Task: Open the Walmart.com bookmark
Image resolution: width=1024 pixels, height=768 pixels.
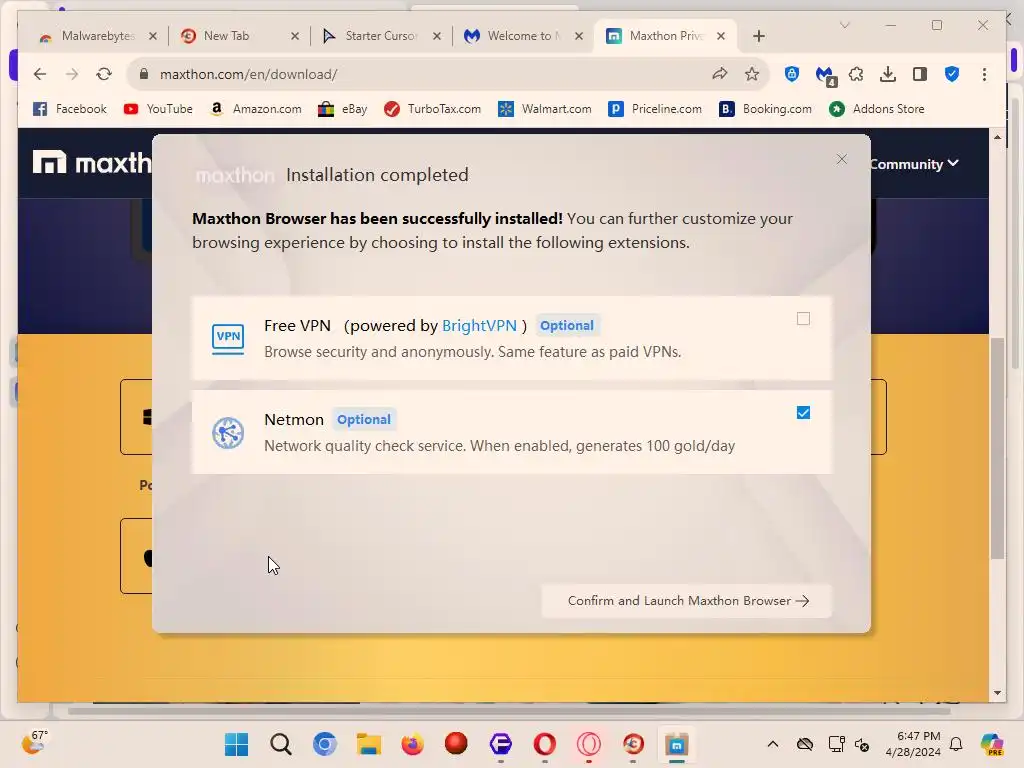Action: point(545,109)
